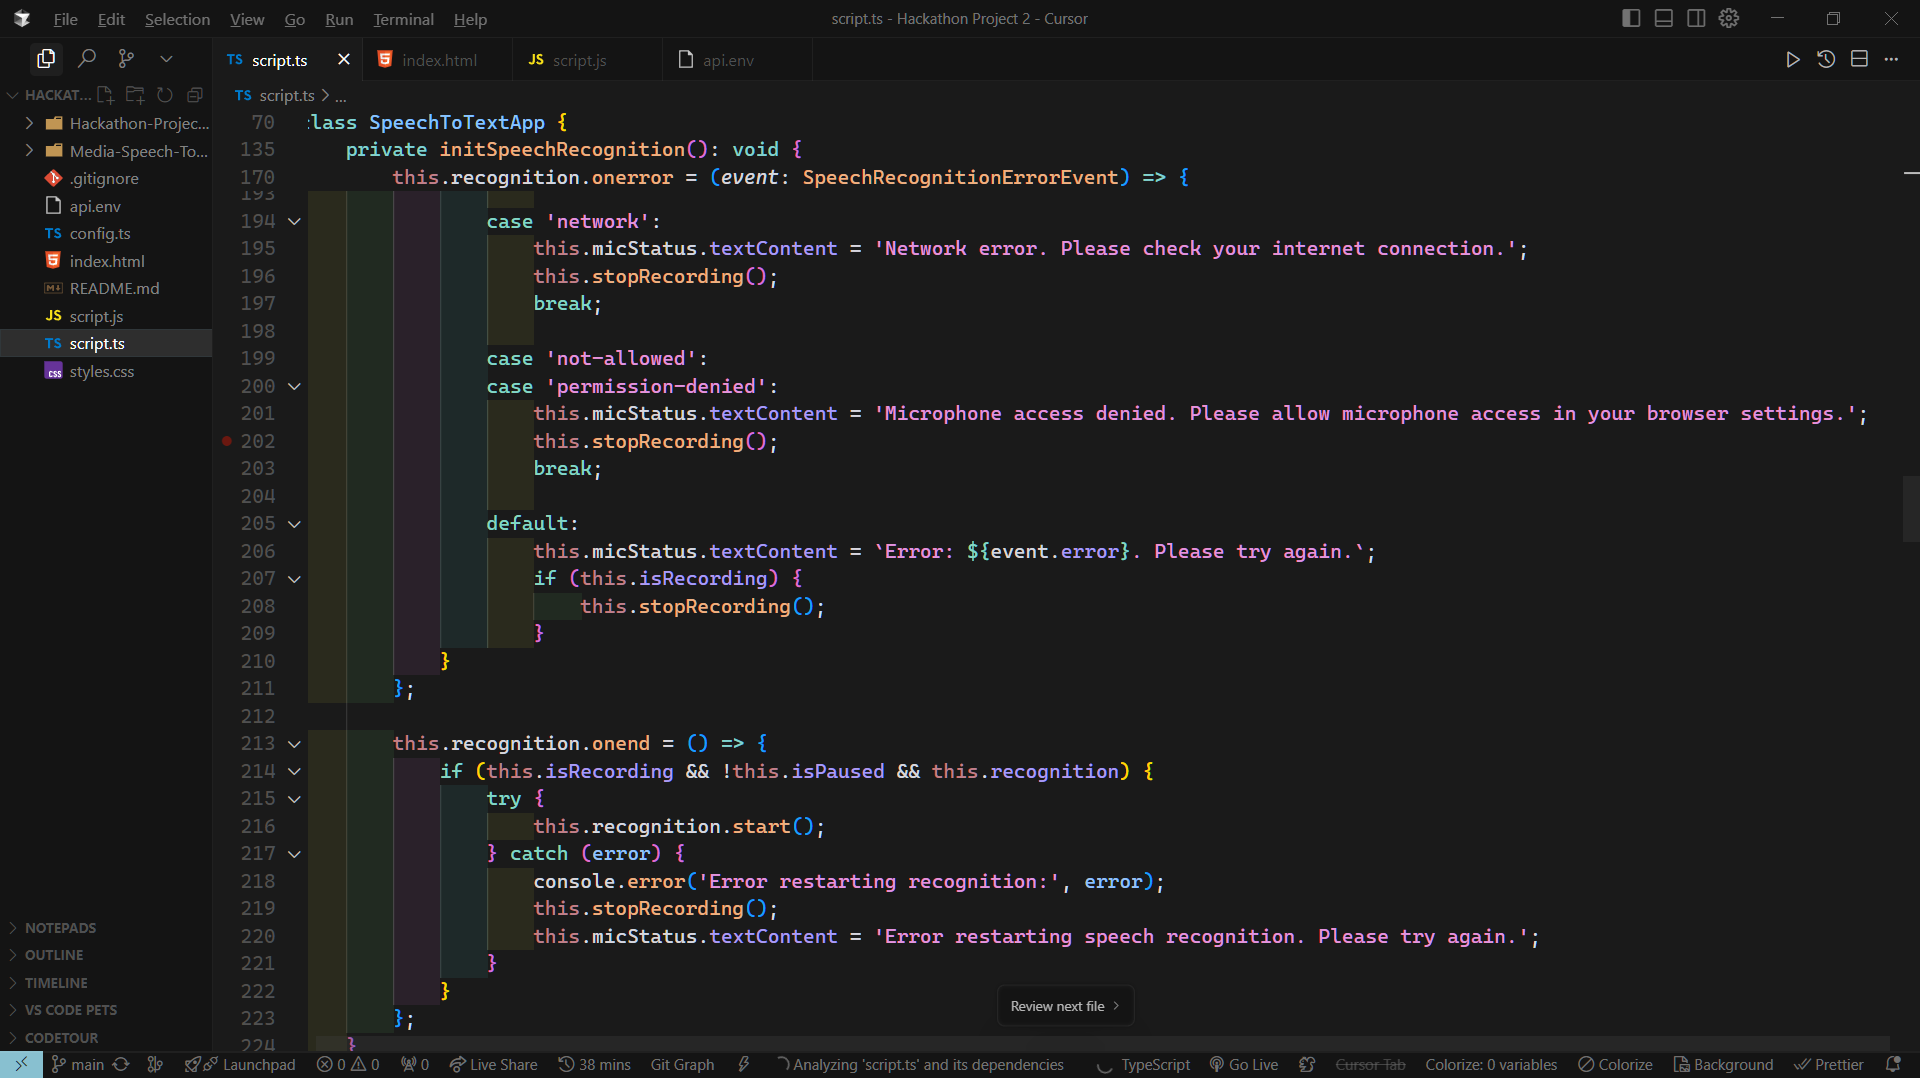Click the remote window status icon
Image resolution: width=1920 pixels, height=1078 pixels.
(21, 1065)
